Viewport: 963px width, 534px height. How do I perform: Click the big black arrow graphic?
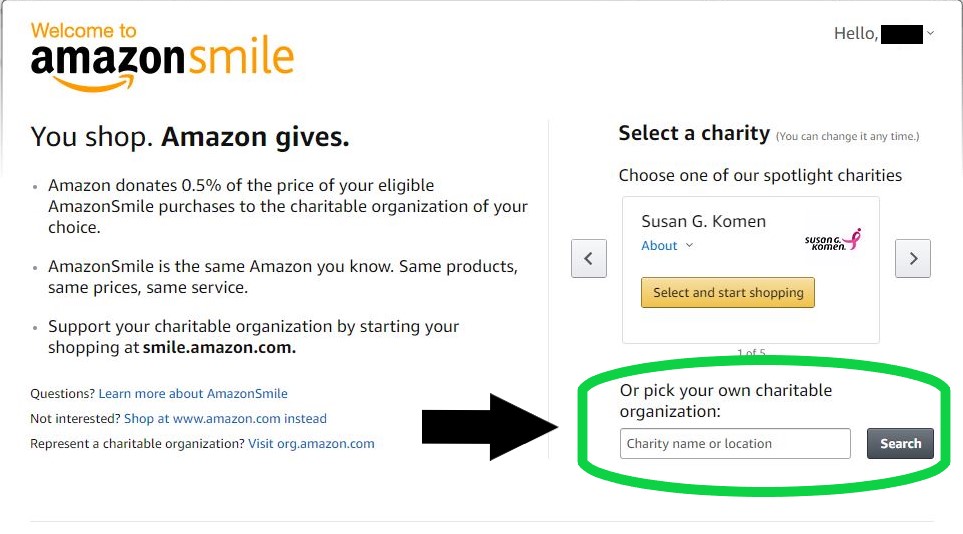click(489, 427)
